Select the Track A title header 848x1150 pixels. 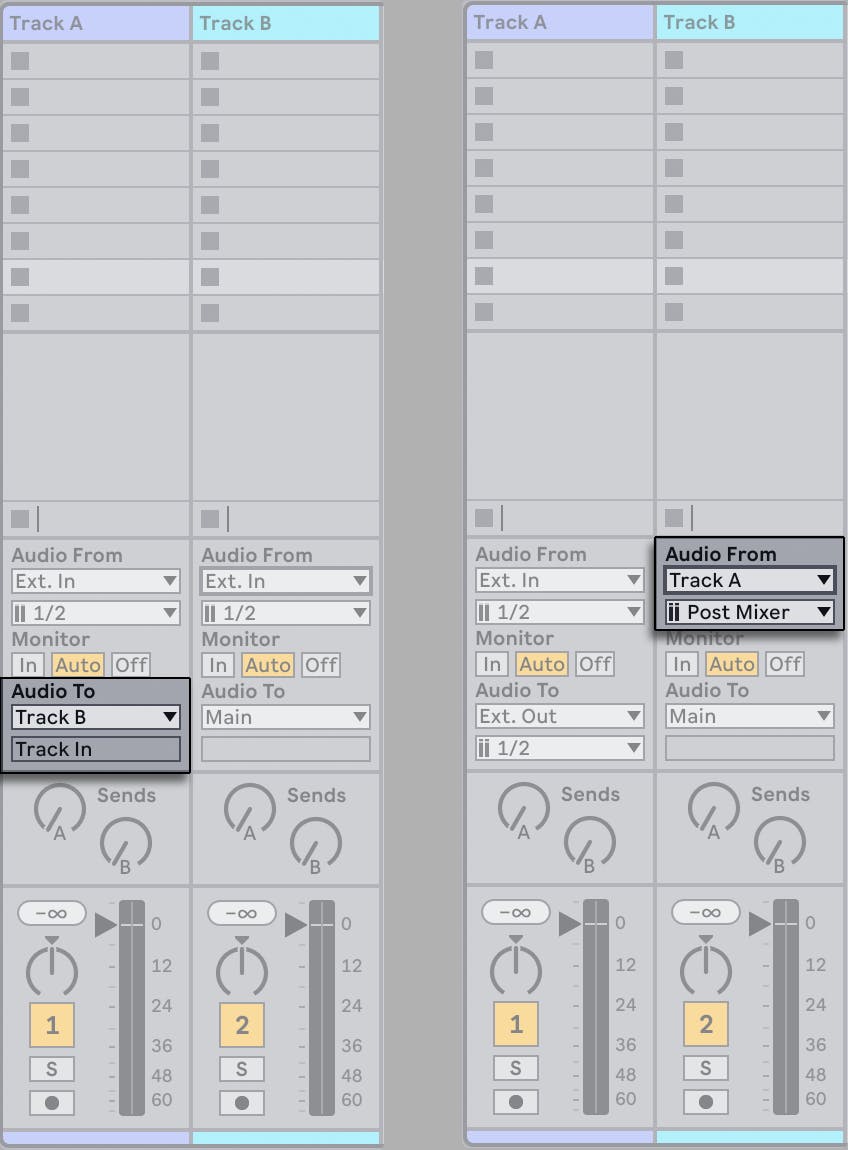(x=95, y=22)
